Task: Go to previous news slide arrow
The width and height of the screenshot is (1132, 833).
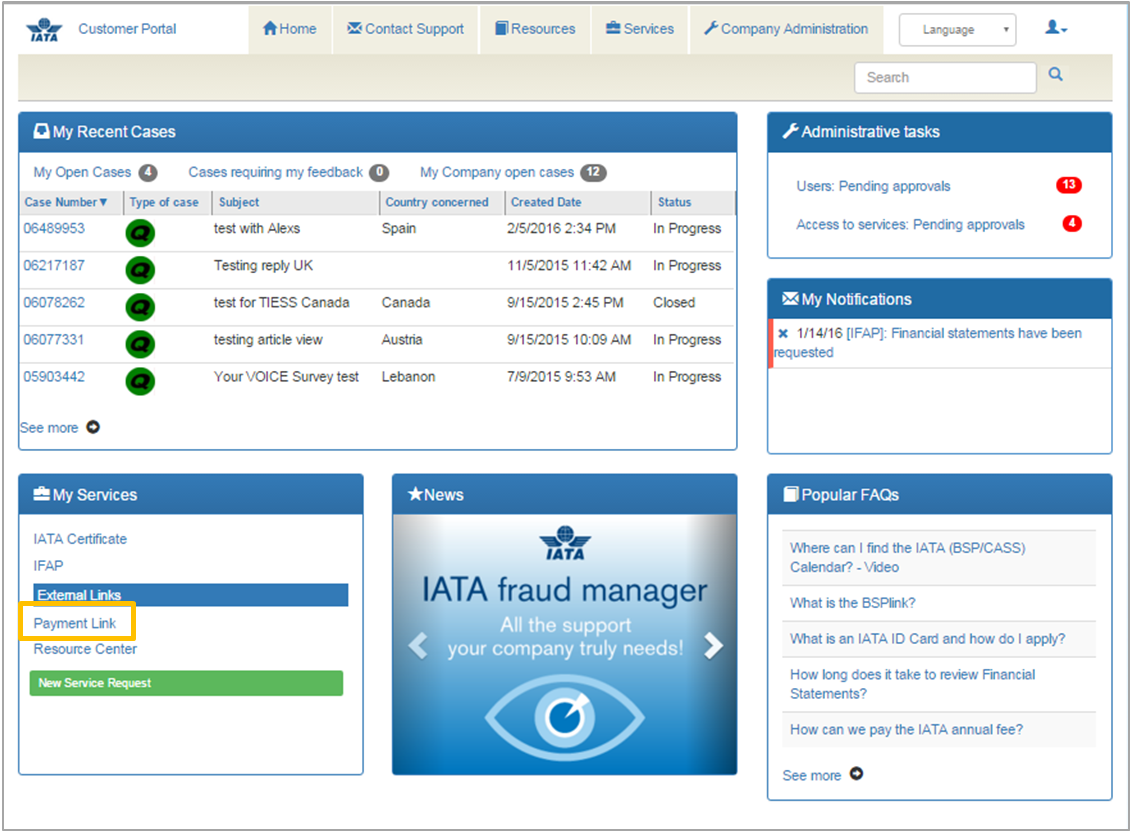Action: tap(418, 645)
